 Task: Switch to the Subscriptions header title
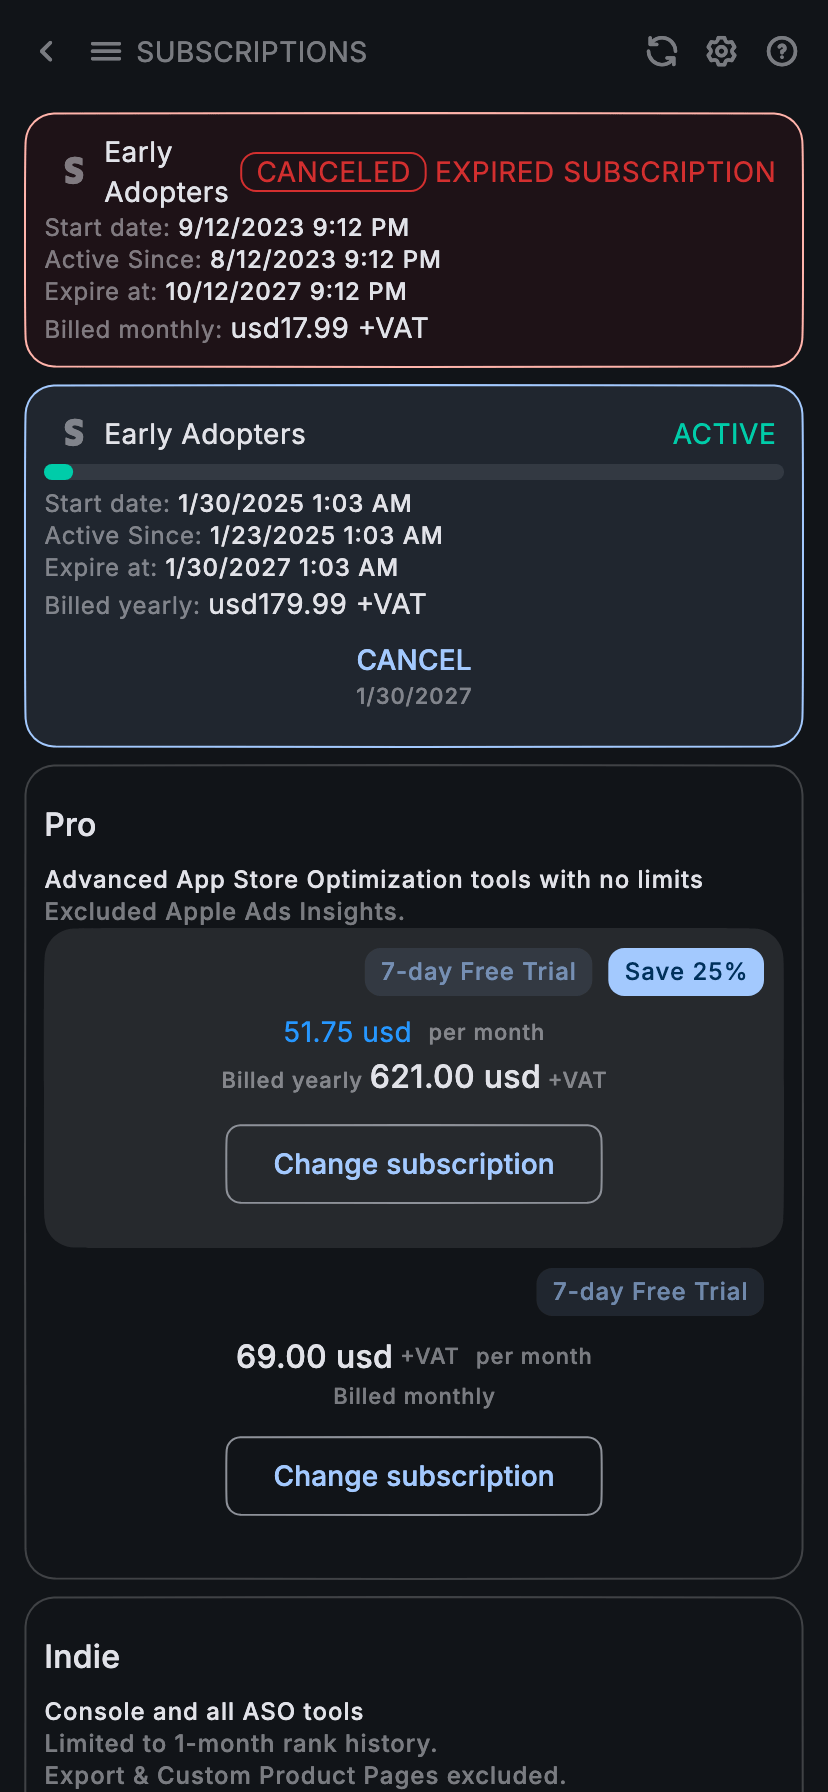pos(251,51)
